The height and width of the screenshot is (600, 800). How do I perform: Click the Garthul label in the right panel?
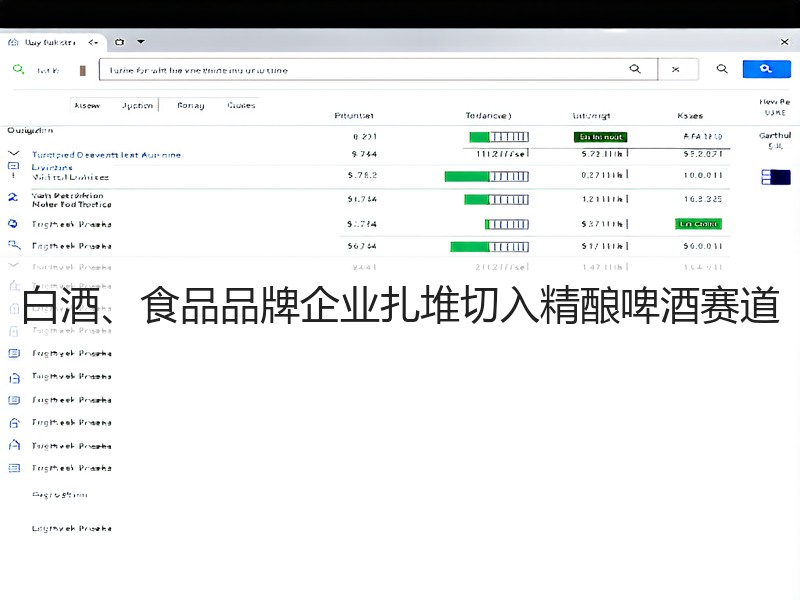[774, 135]
